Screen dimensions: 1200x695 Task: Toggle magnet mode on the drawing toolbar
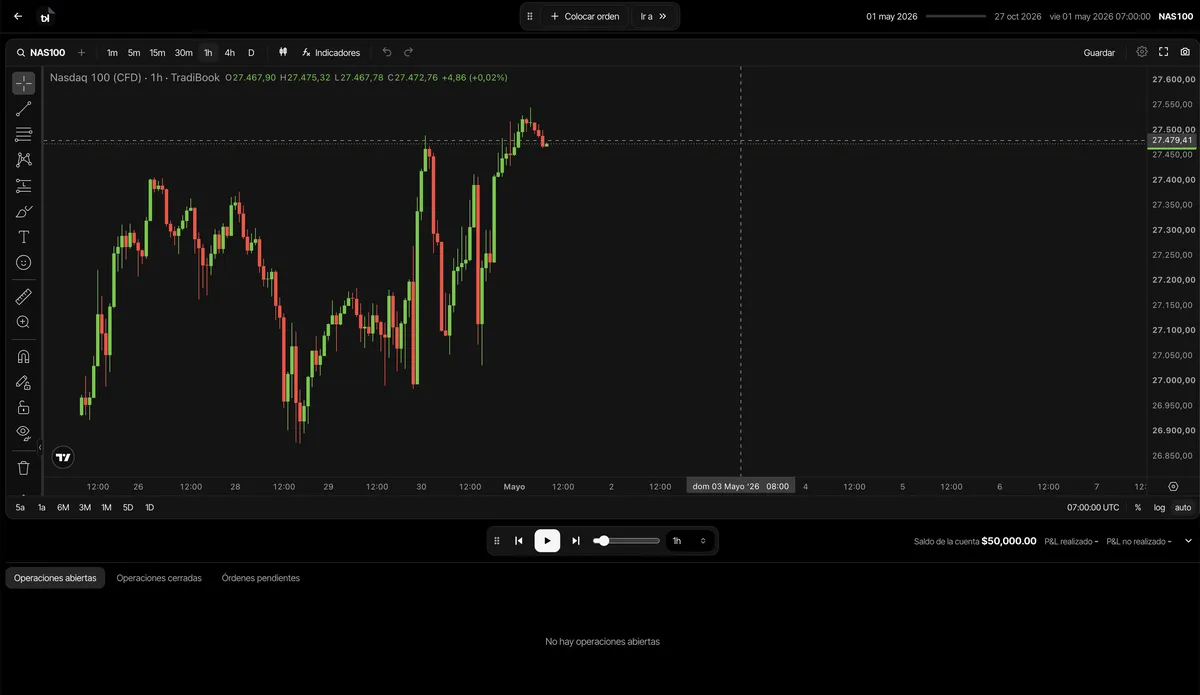click(24, 356)
